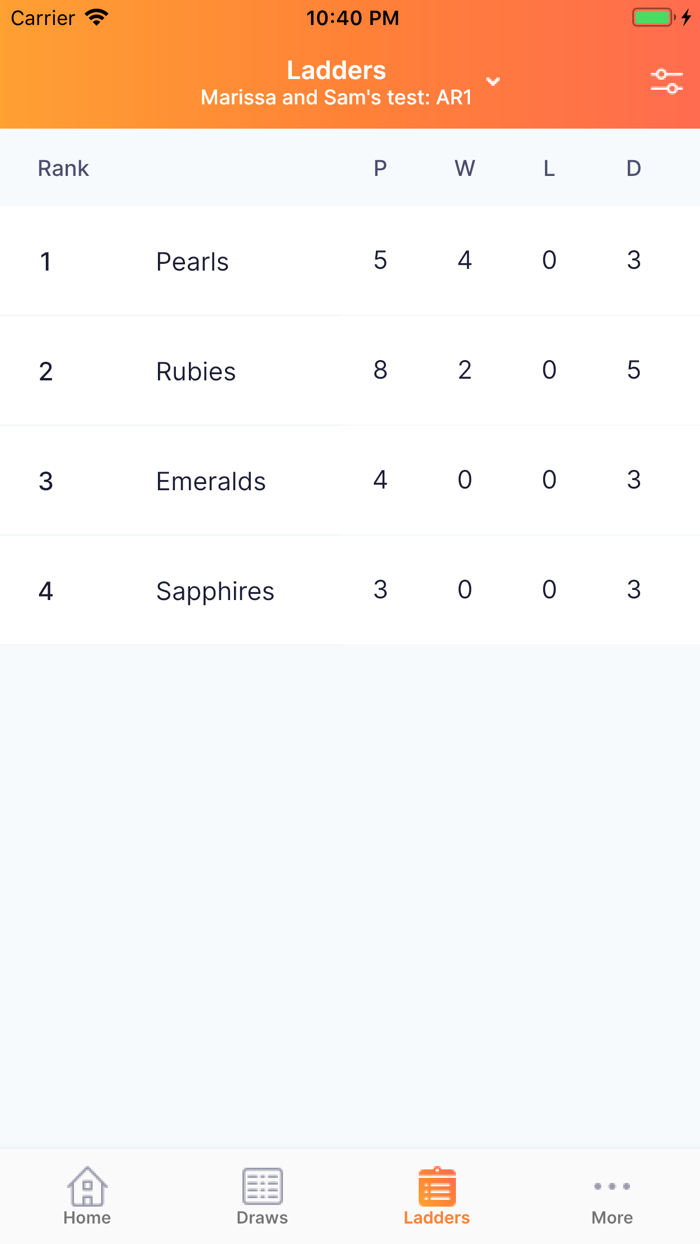Tap the Wi-Fi status icon
The image size is (700, 1244).
pos(96,17)
